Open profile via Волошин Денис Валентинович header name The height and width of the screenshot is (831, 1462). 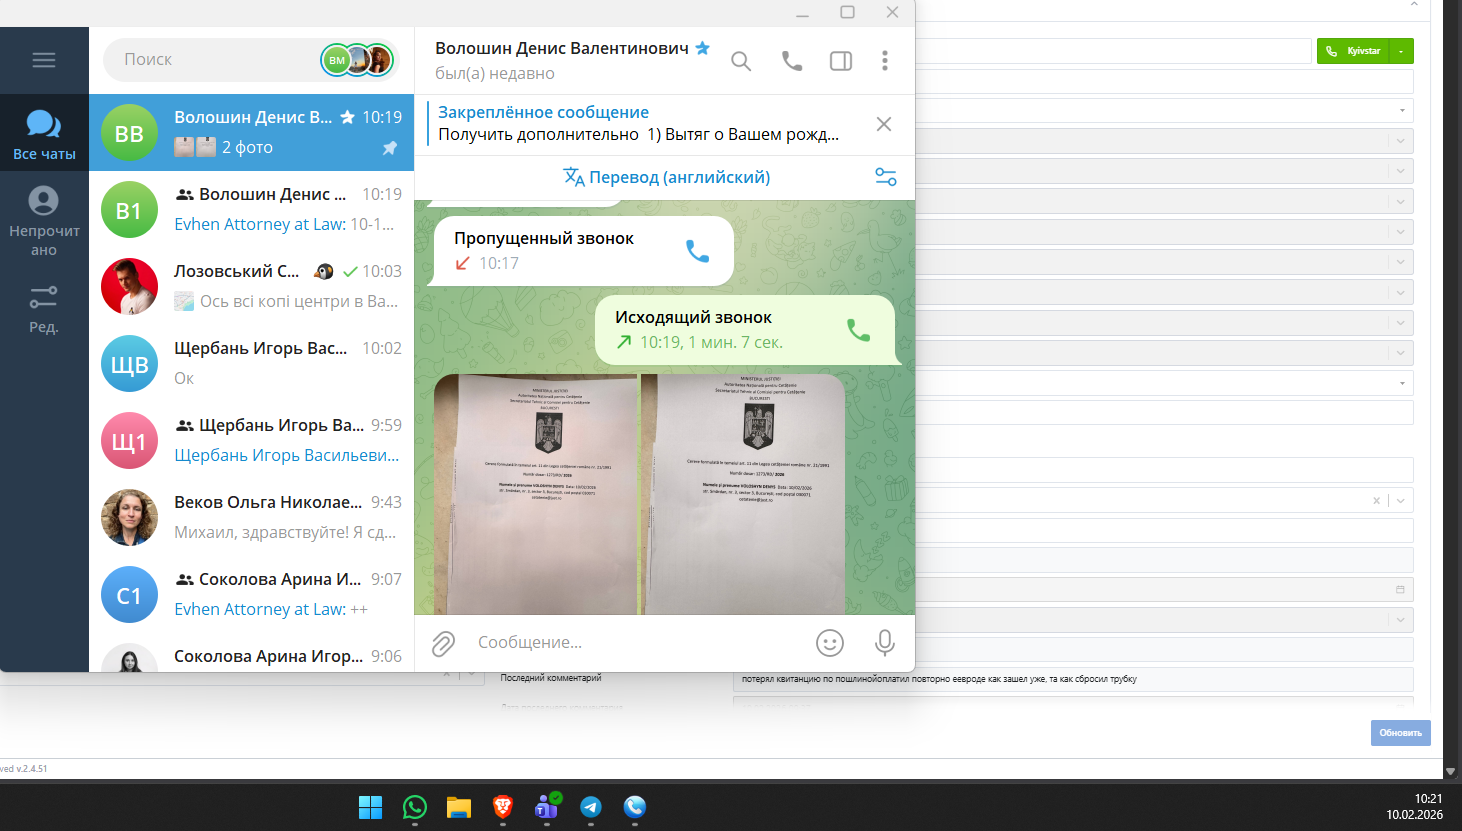[x=562, y=48]
